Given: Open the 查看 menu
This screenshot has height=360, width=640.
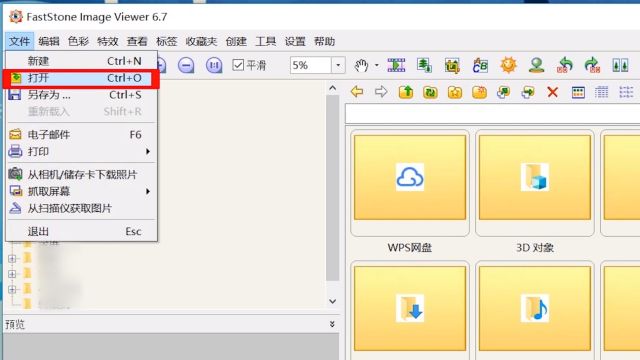Looking at the screenshot, I should [x=137, y=41].
